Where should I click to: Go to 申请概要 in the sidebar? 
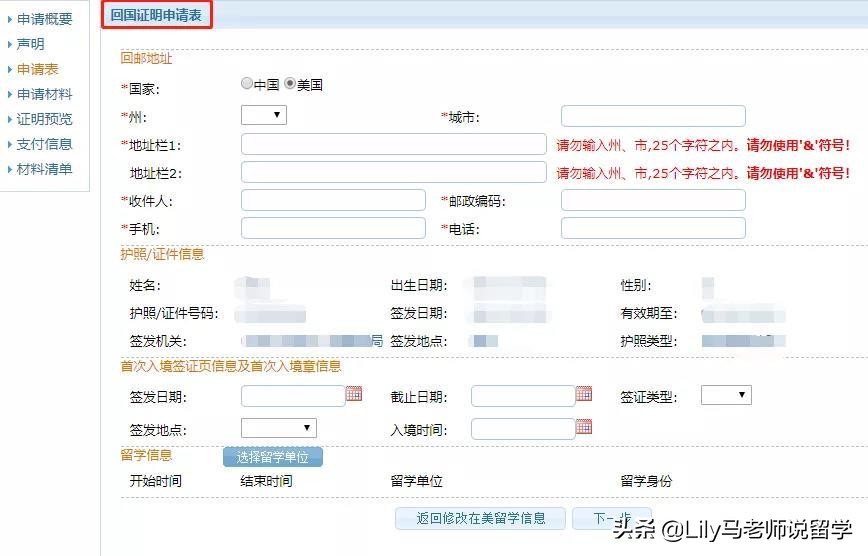45,19
